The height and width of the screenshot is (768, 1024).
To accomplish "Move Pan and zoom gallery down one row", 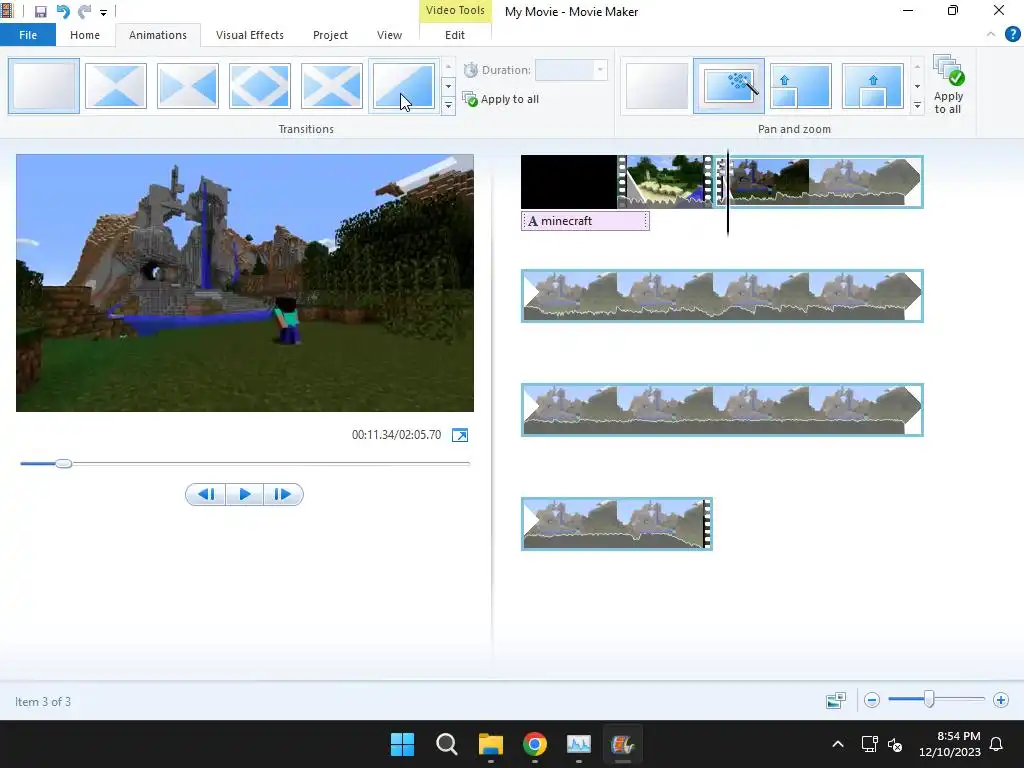I will coord(917,86).
